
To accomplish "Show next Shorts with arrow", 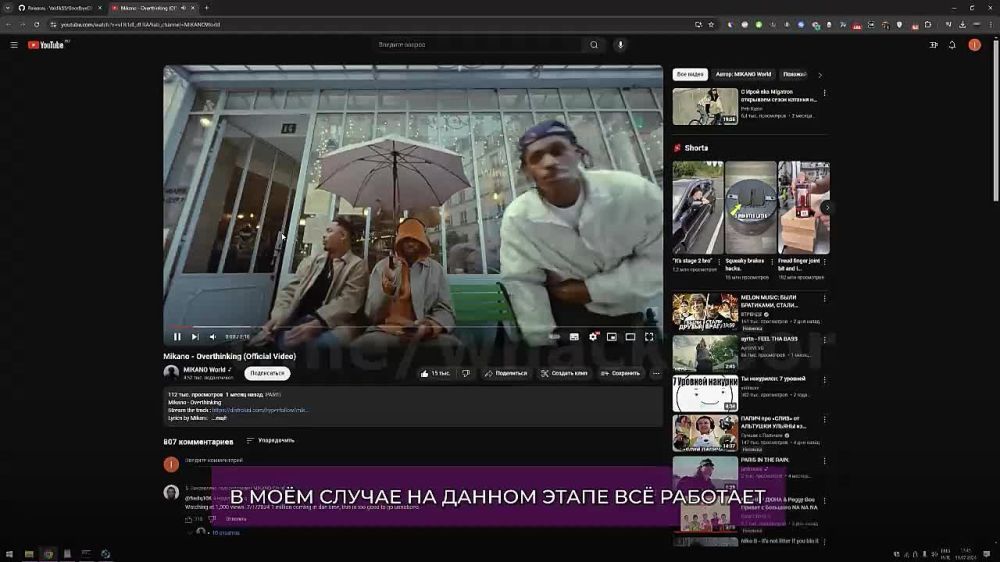I will pos(827,207).
